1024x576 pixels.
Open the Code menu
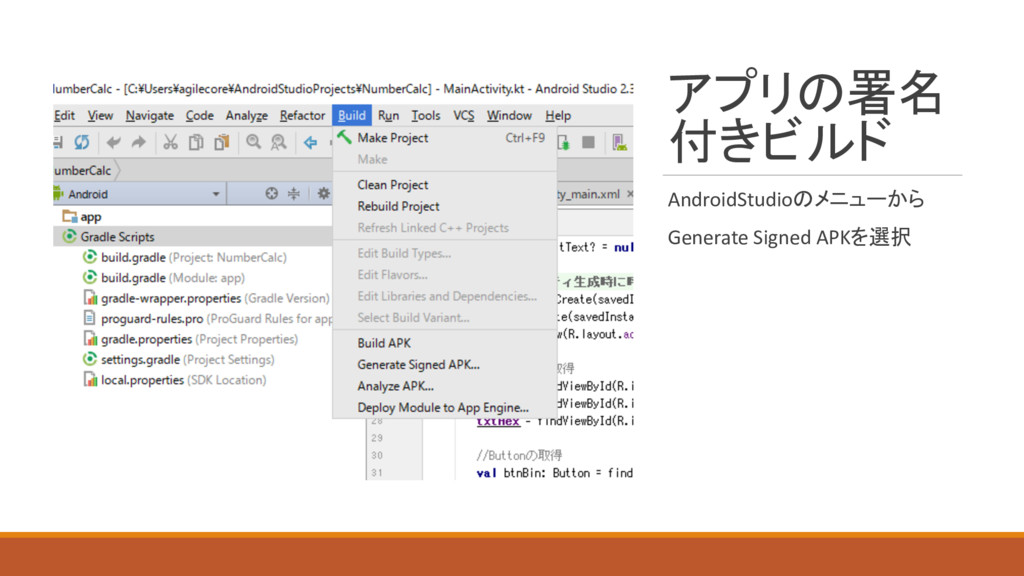(199, 116)
